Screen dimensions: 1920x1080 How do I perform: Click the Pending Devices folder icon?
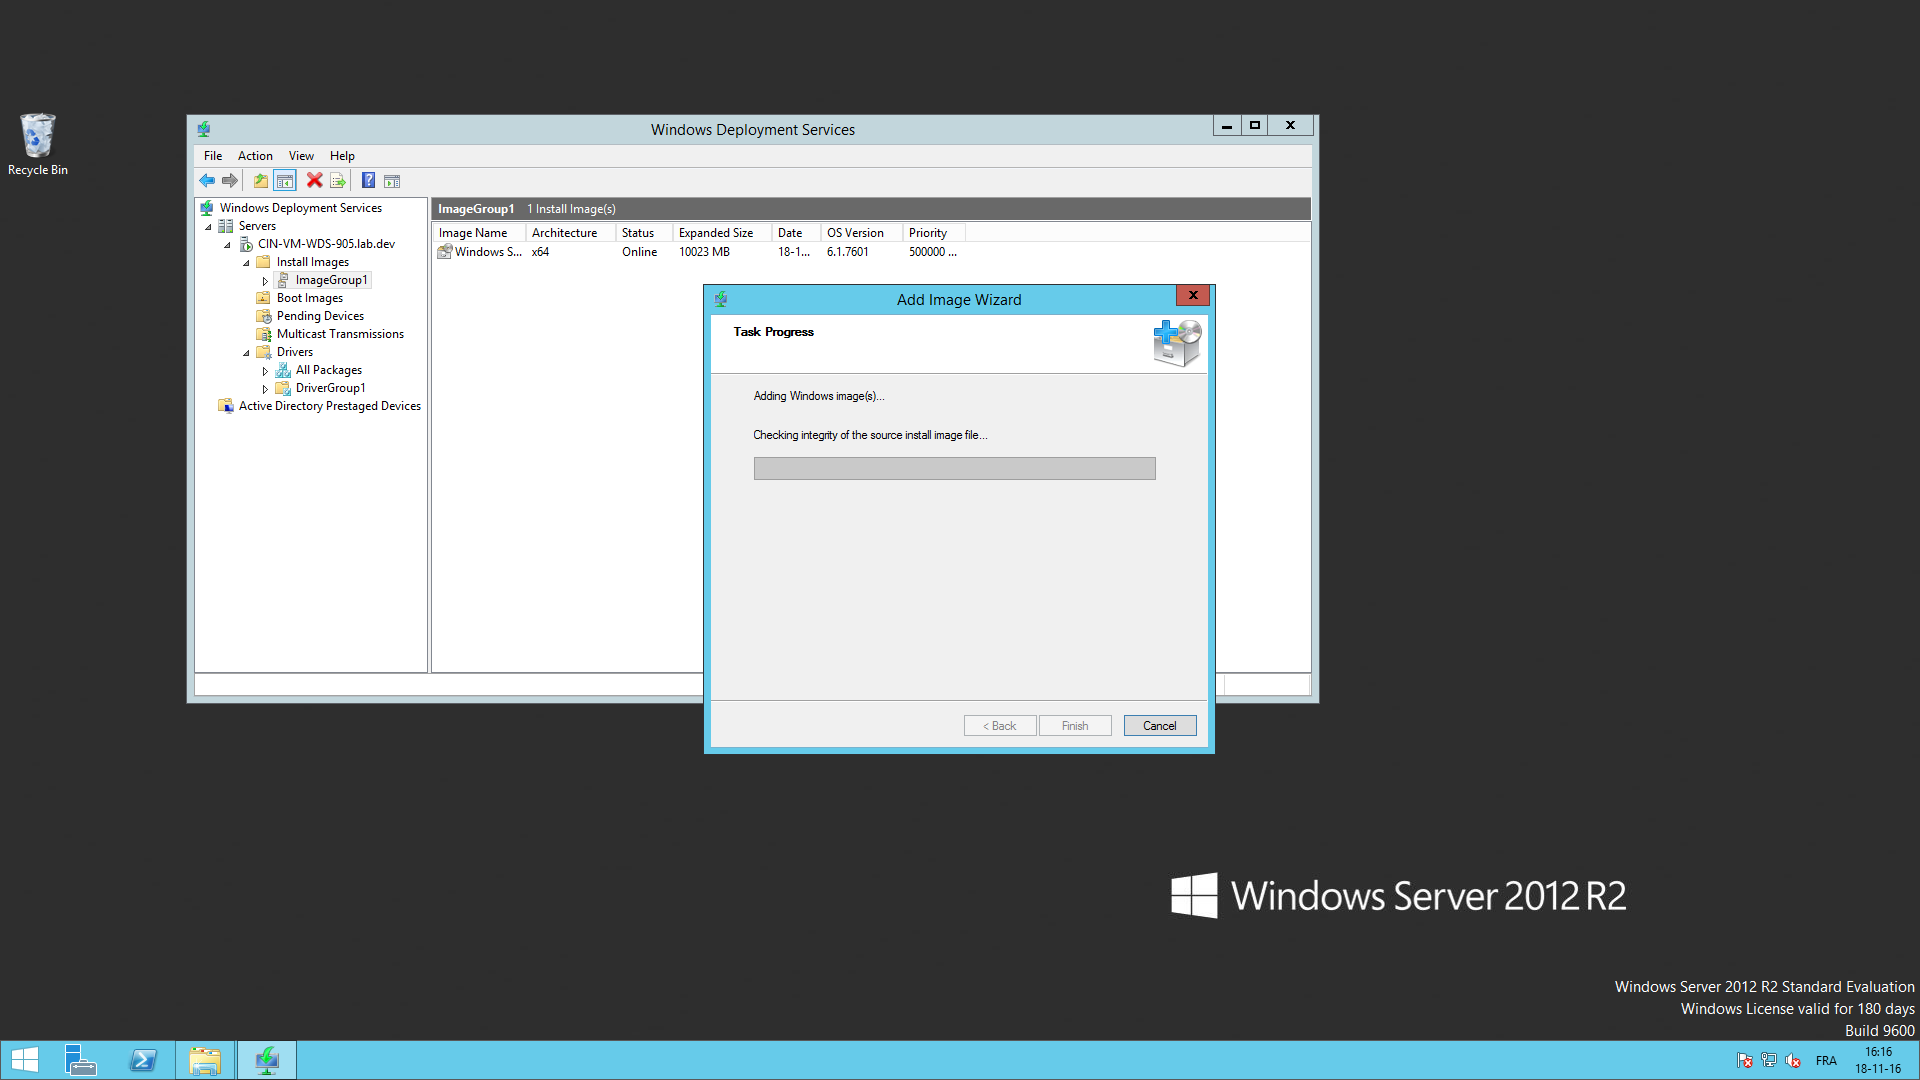point(264,316)
